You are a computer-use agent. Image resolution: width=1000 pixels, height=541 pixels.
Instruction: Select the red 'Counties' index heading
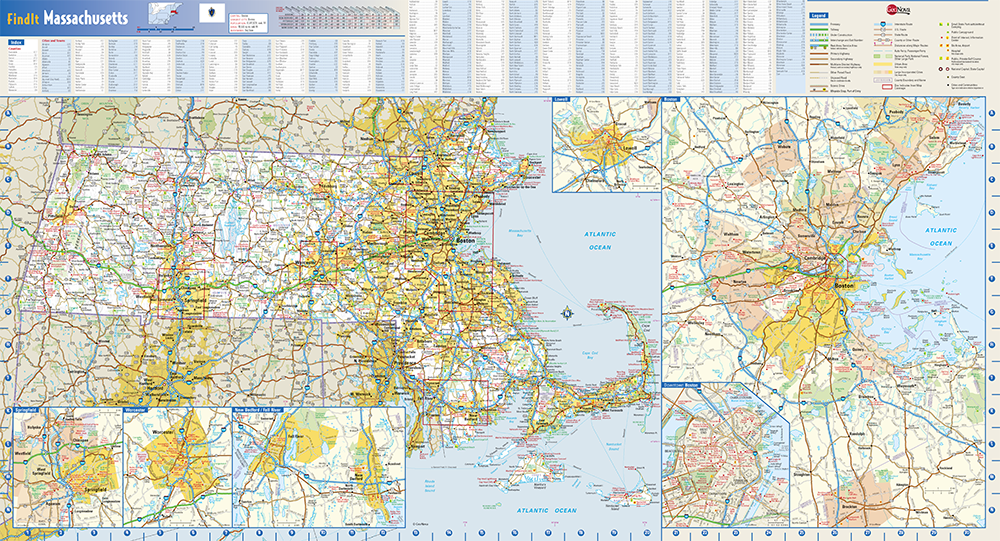click(14, 48)
